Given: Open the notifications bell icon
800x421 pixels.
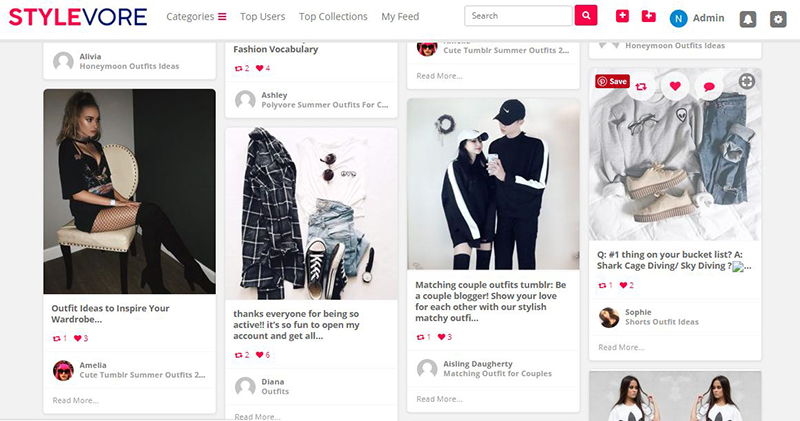Looking at the screenshot, I should click(748, 19).
